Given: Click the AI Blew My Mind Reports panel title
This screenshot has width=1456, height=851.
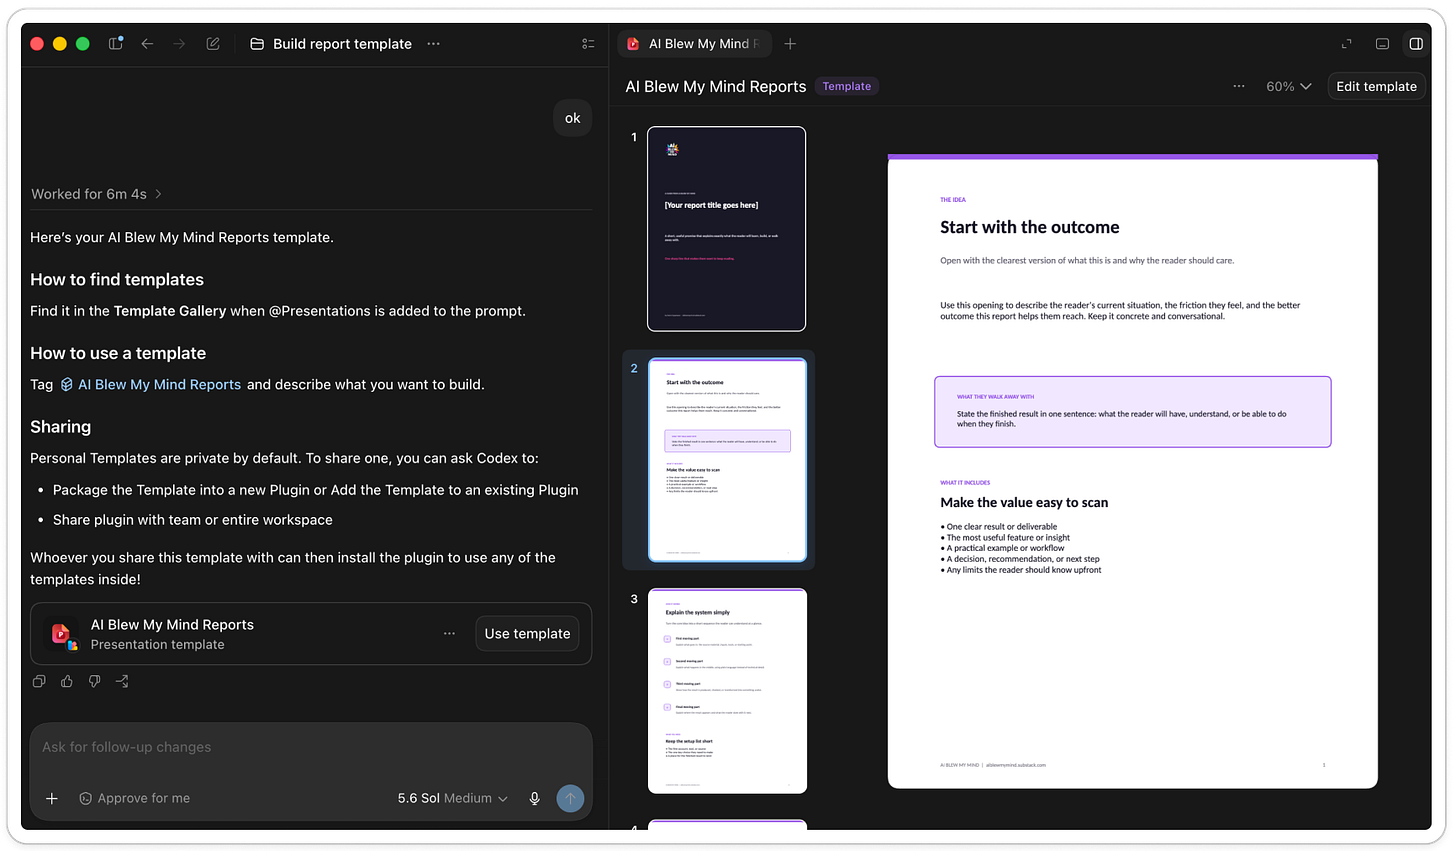Looking at the screenshot, I should tap(715, 87).
